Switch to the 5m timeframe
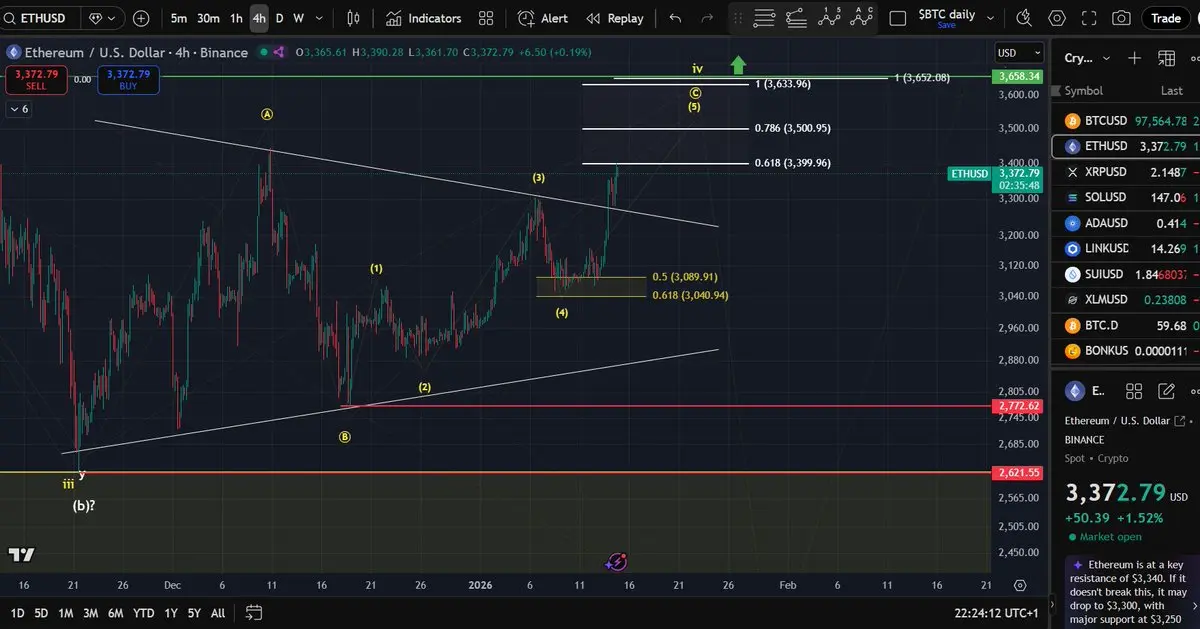This screenshot has width=1200, height=629. (x=179, y=18)
